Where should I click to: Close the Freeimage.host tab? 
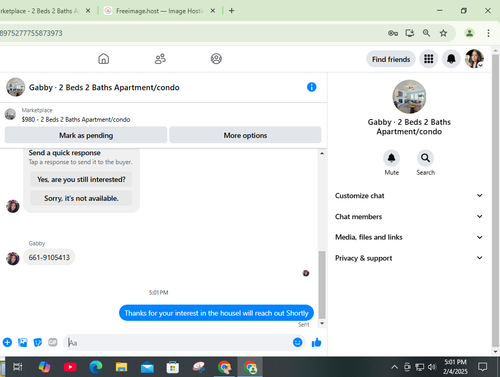213,11
